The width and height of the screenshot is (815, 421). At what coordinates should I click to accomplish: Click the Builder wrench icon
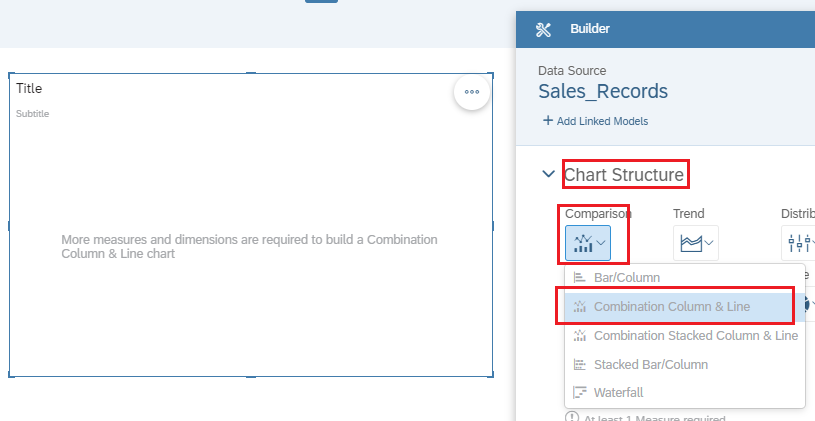(543, 29)
